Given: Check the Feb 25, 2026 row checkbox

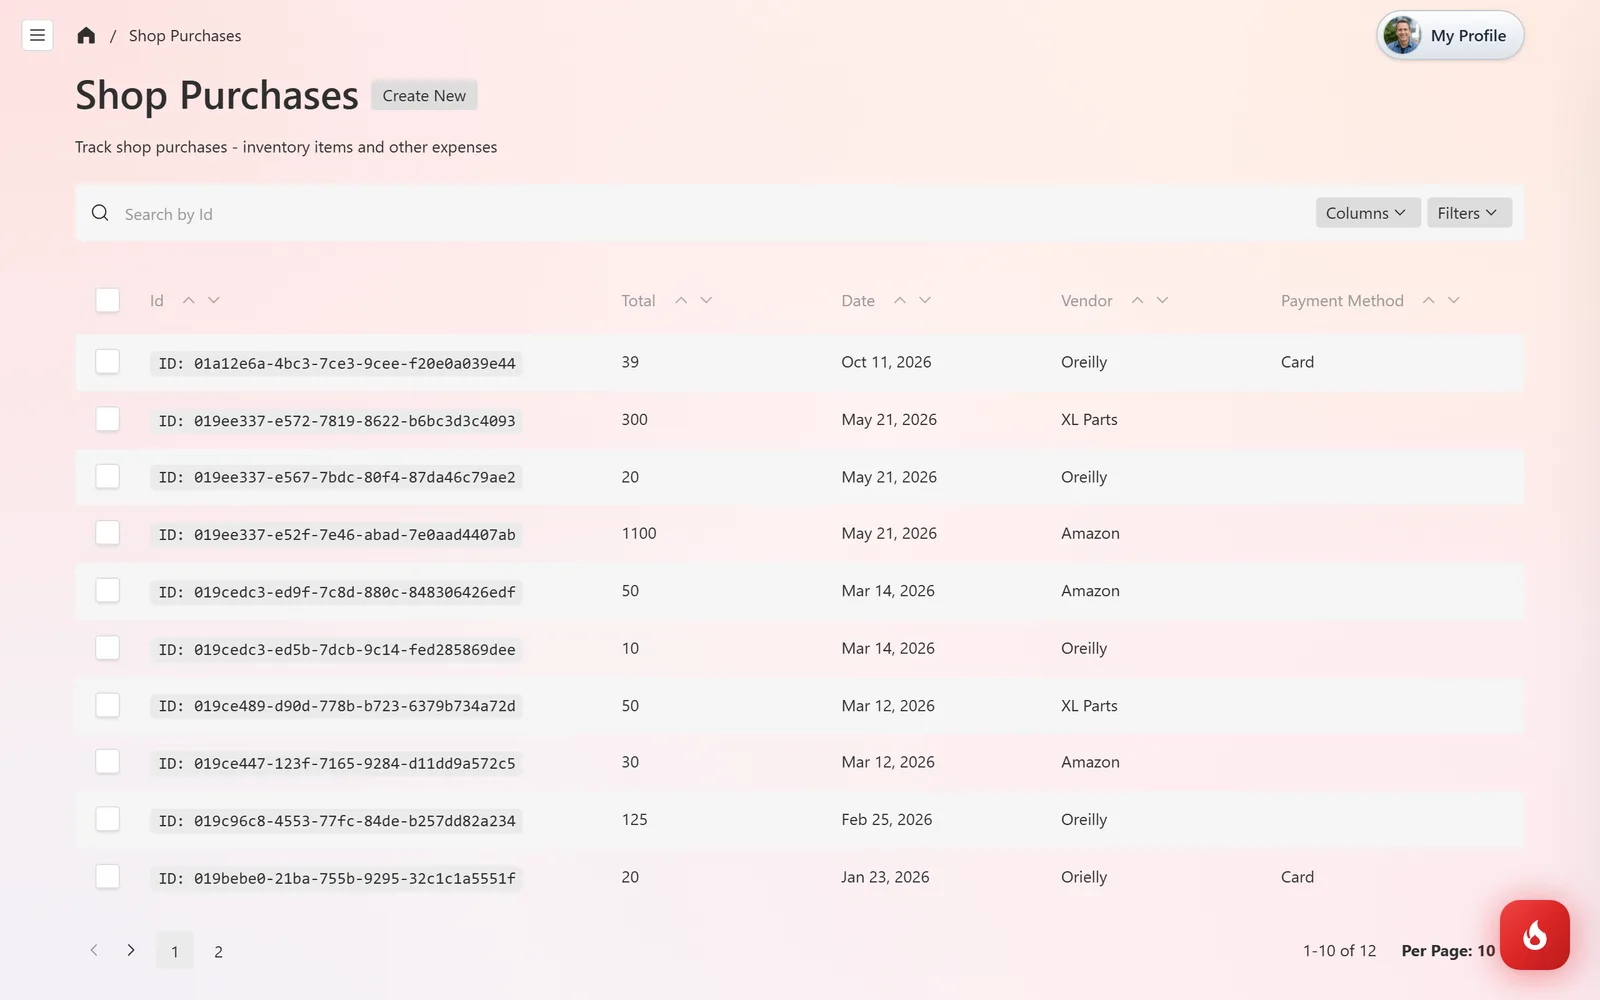Looking at the screenshot, I should click(x=107, y=819).
